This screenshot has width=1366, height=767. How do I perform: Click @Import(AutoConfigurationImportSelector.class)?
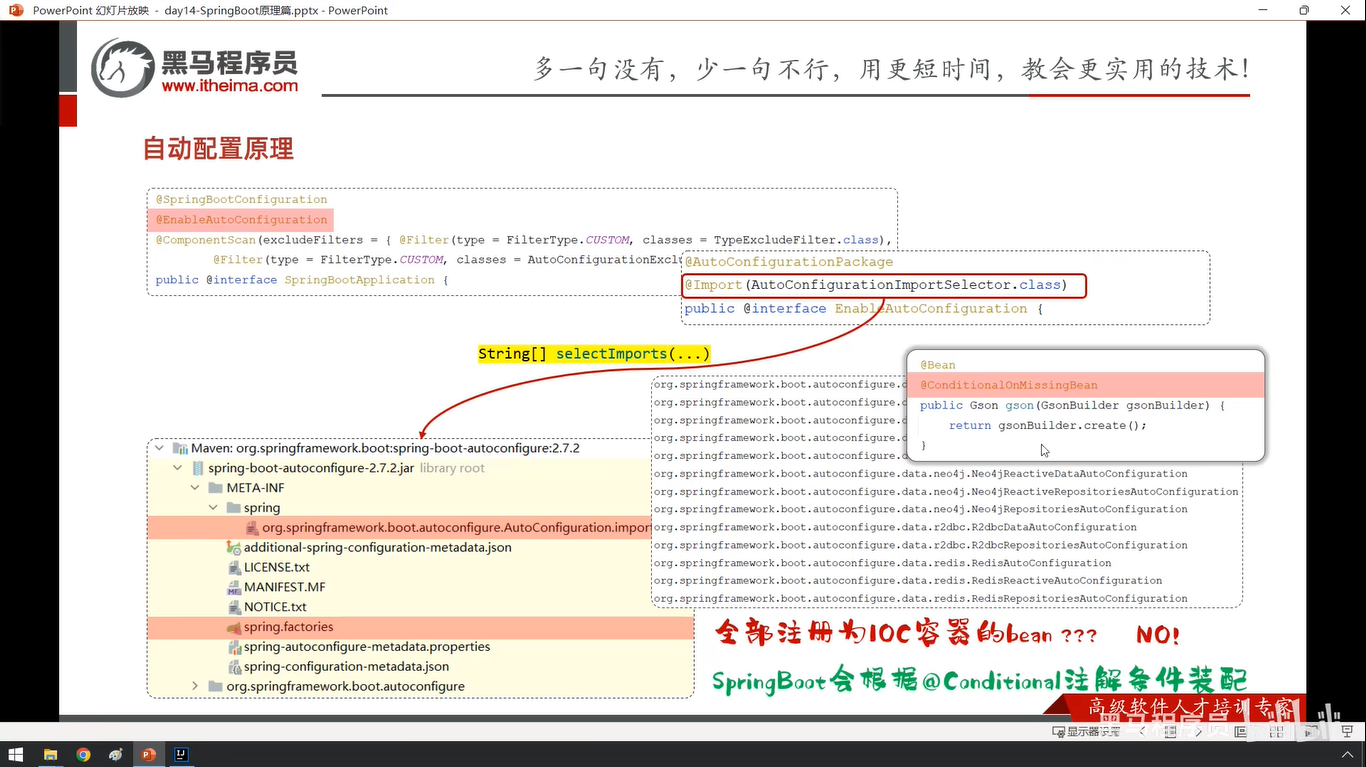coord(884,286)
